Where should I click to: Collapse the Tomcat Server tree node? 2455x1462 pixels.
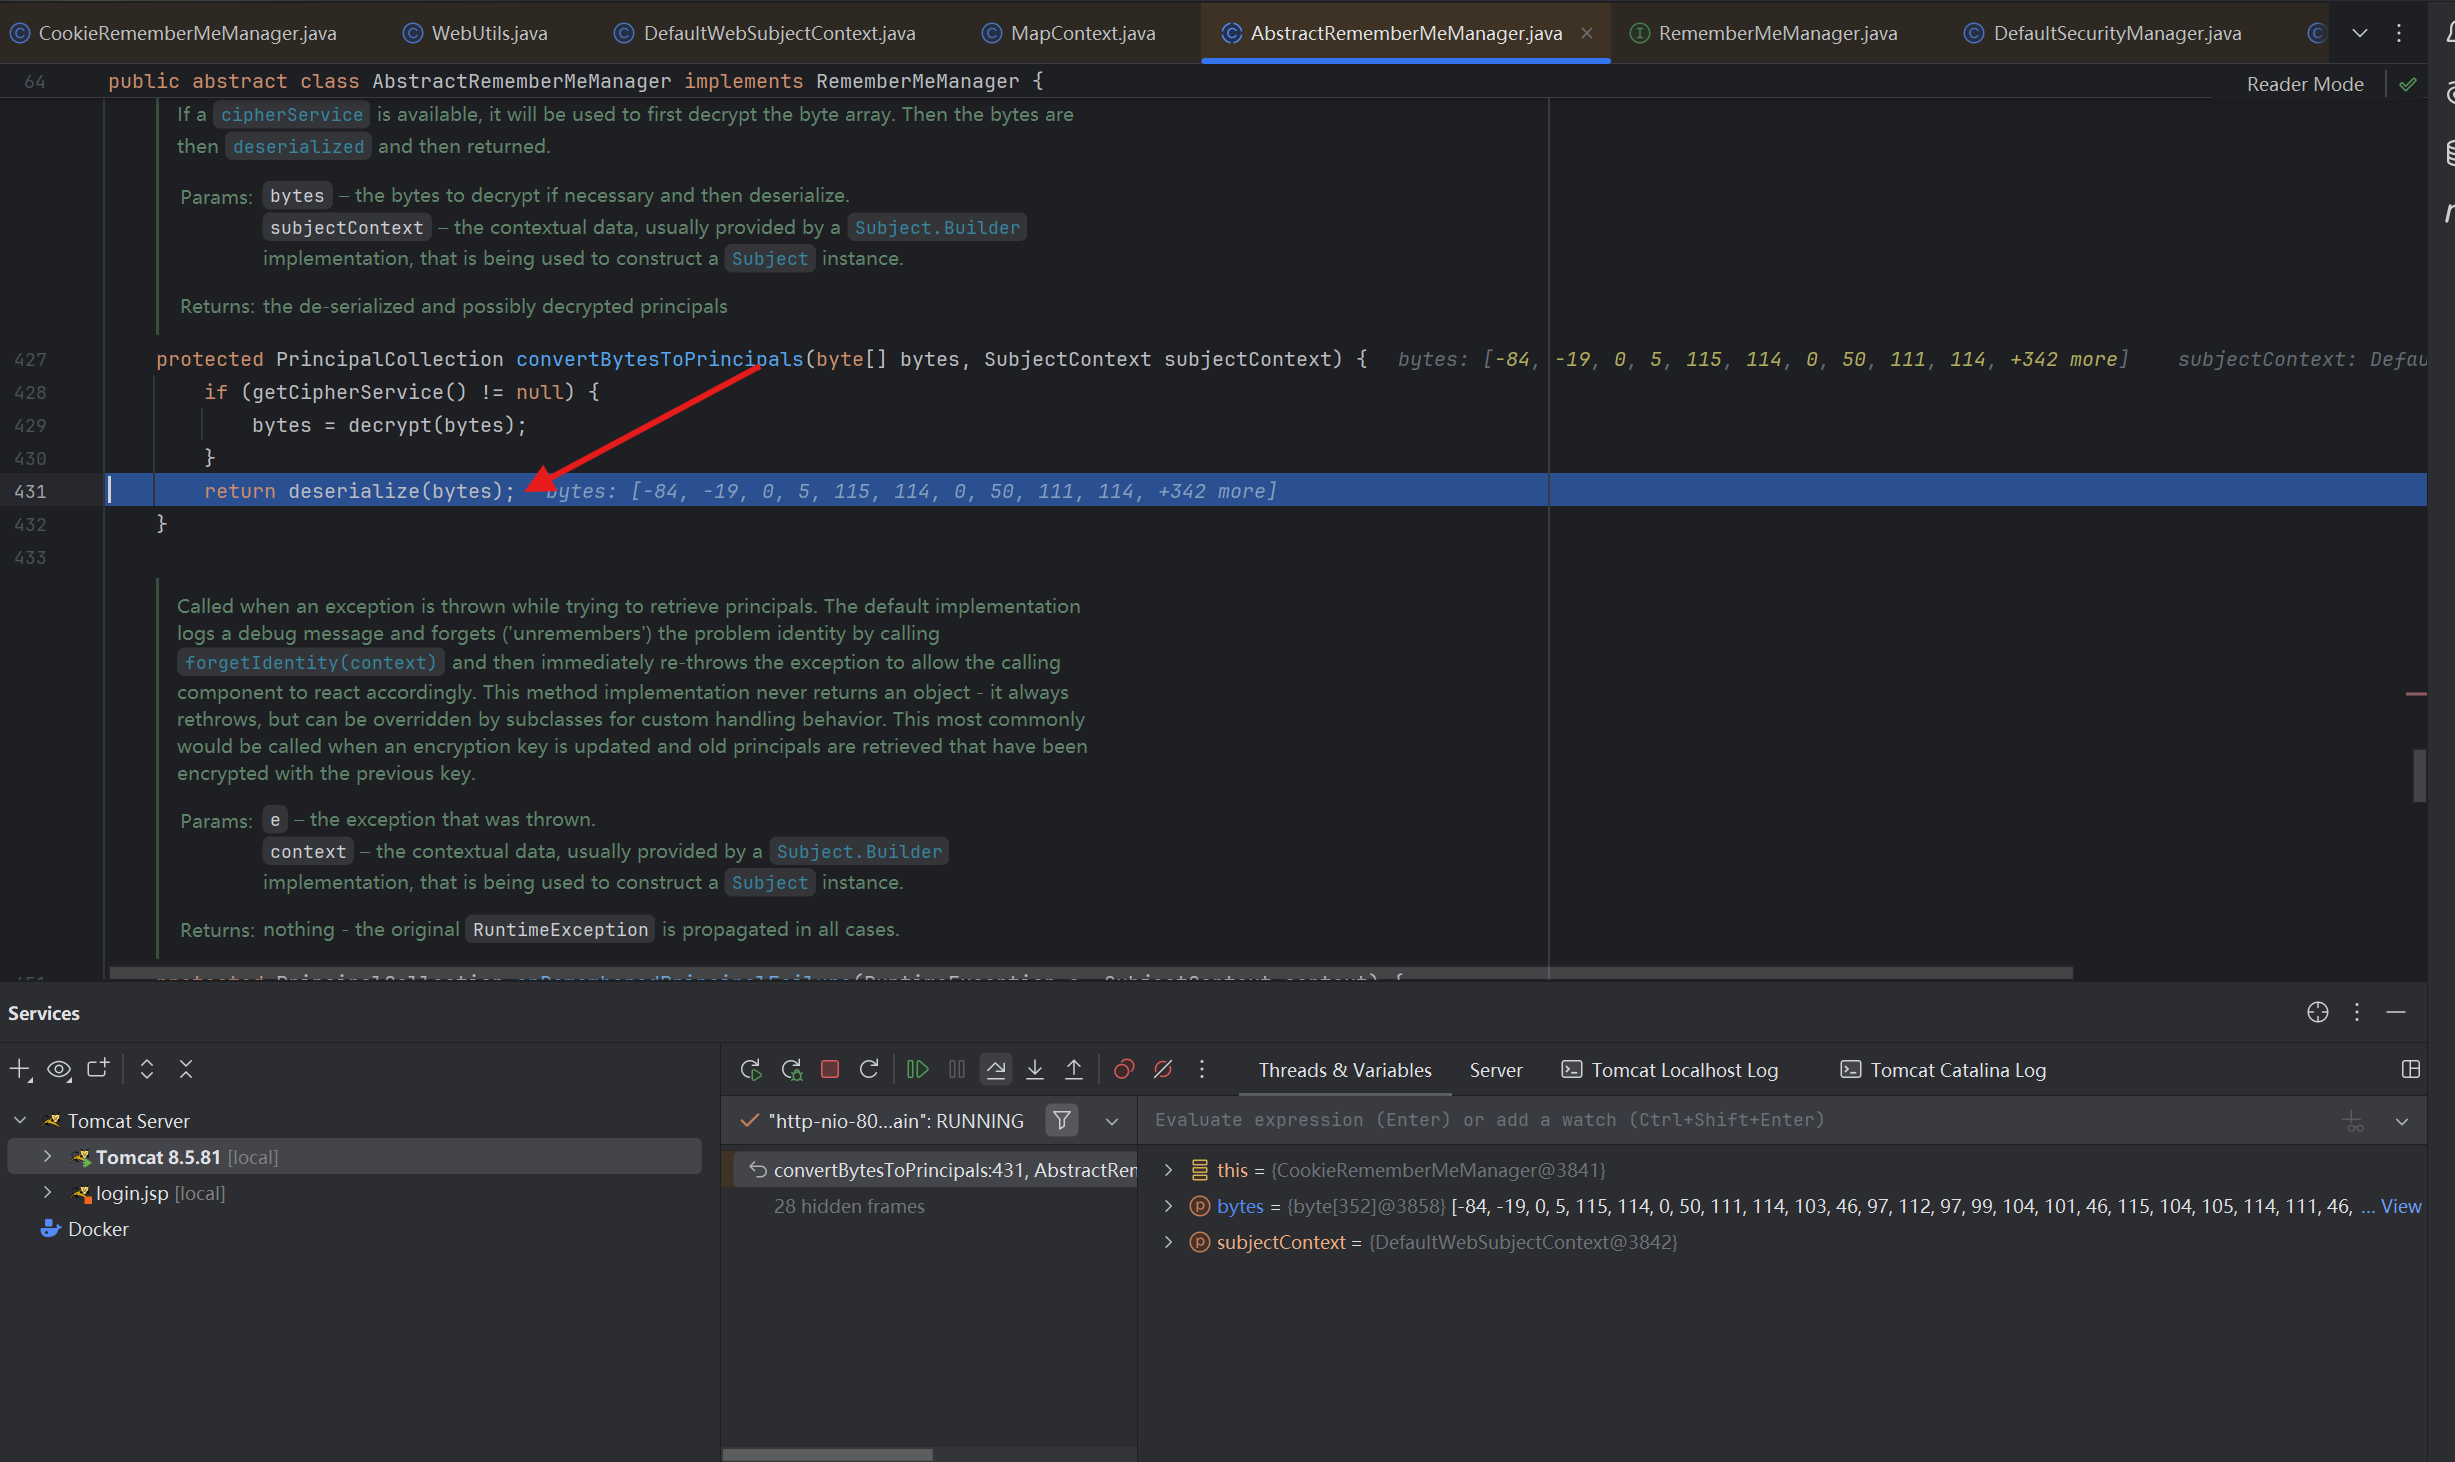(20, 1121)
